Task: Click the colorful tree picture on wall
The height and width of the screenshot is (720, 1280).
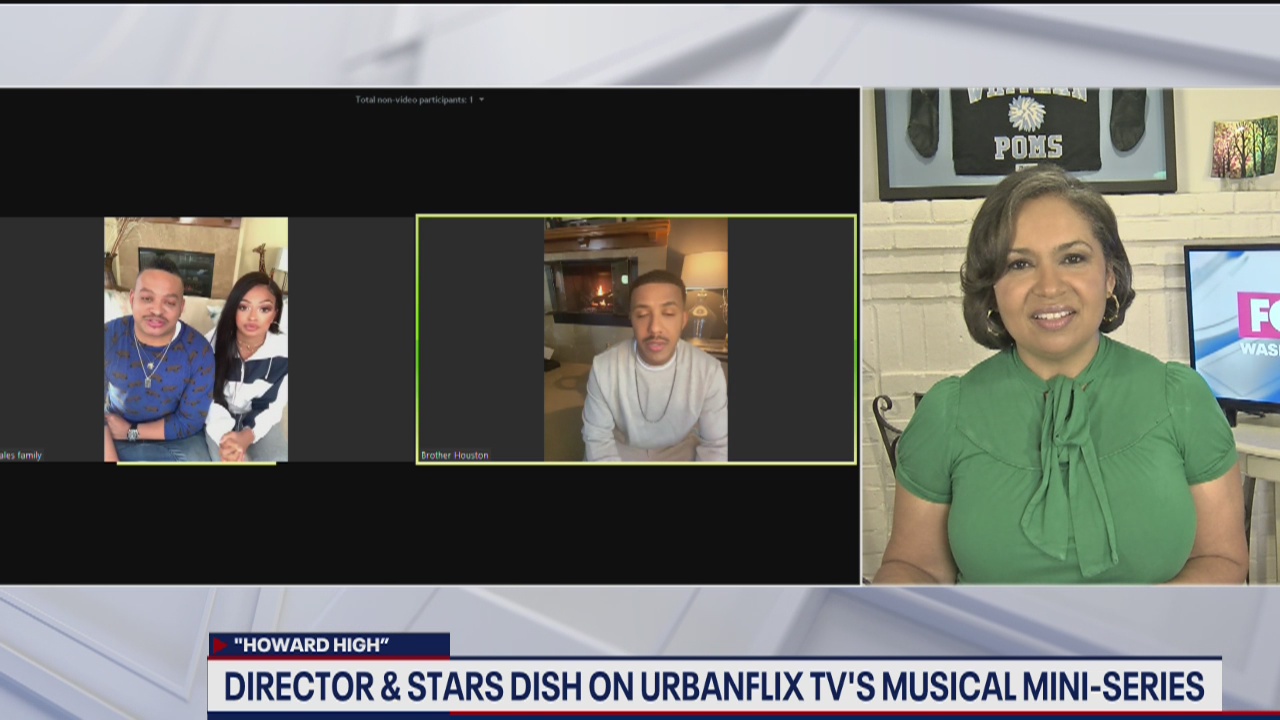Action: (1244, 147)
